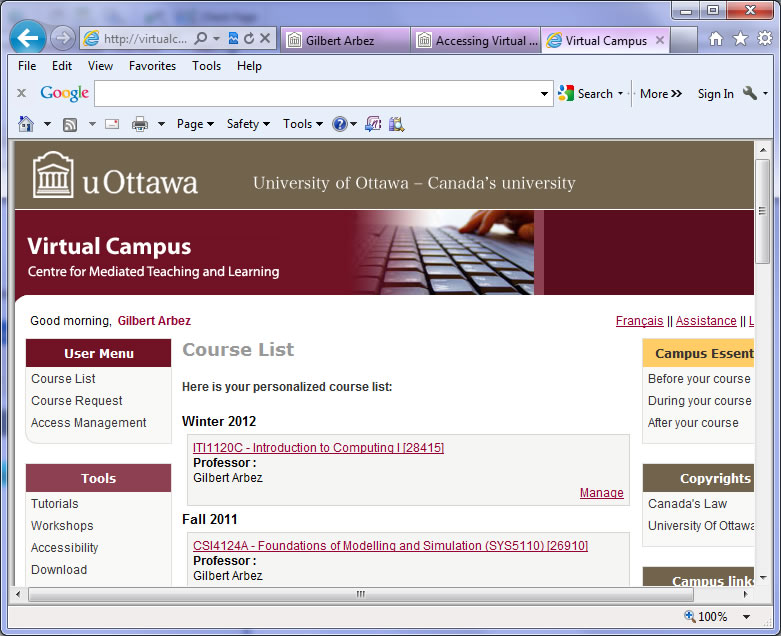781x636 pixels.
Task: Close the Virtual Campus tab
Action: [660, 40]
